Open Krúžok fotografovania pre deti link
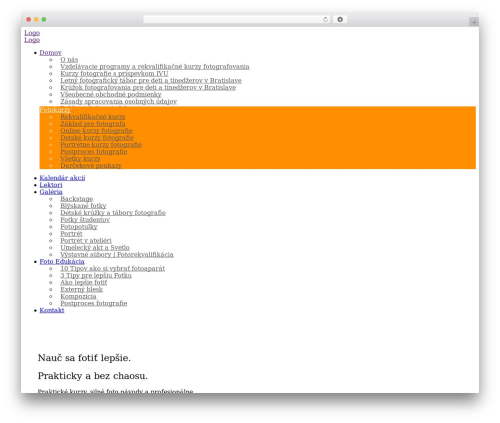Screen dimensions: 500x423 (148, 88)
